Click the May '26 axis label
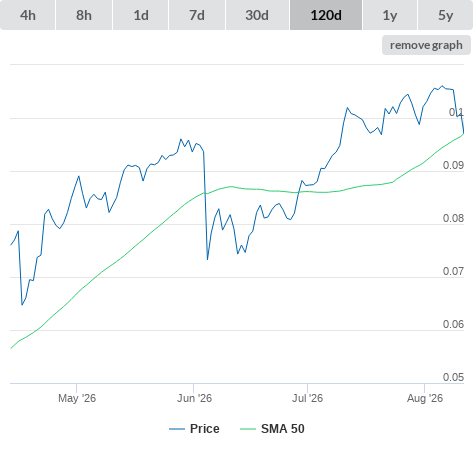The image size is (474, 455). [77, 398]
